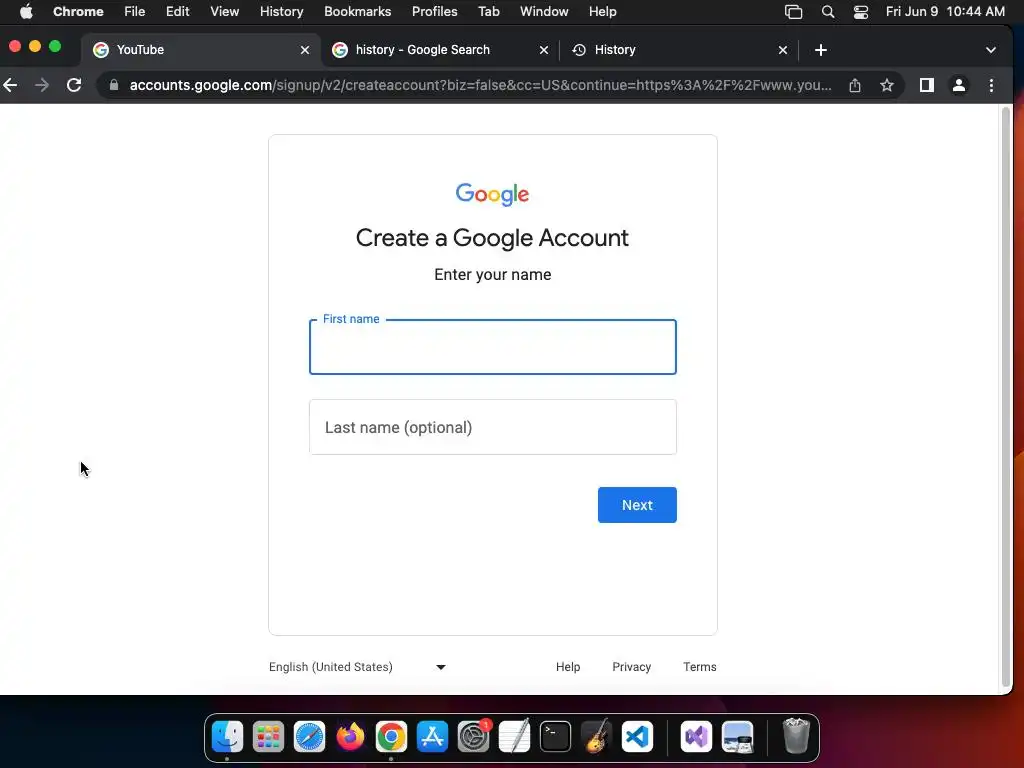This screenshot has width=1024, height=768.
Task: Open Launchpad from the Dock
Action: click(x=268, y=737)
